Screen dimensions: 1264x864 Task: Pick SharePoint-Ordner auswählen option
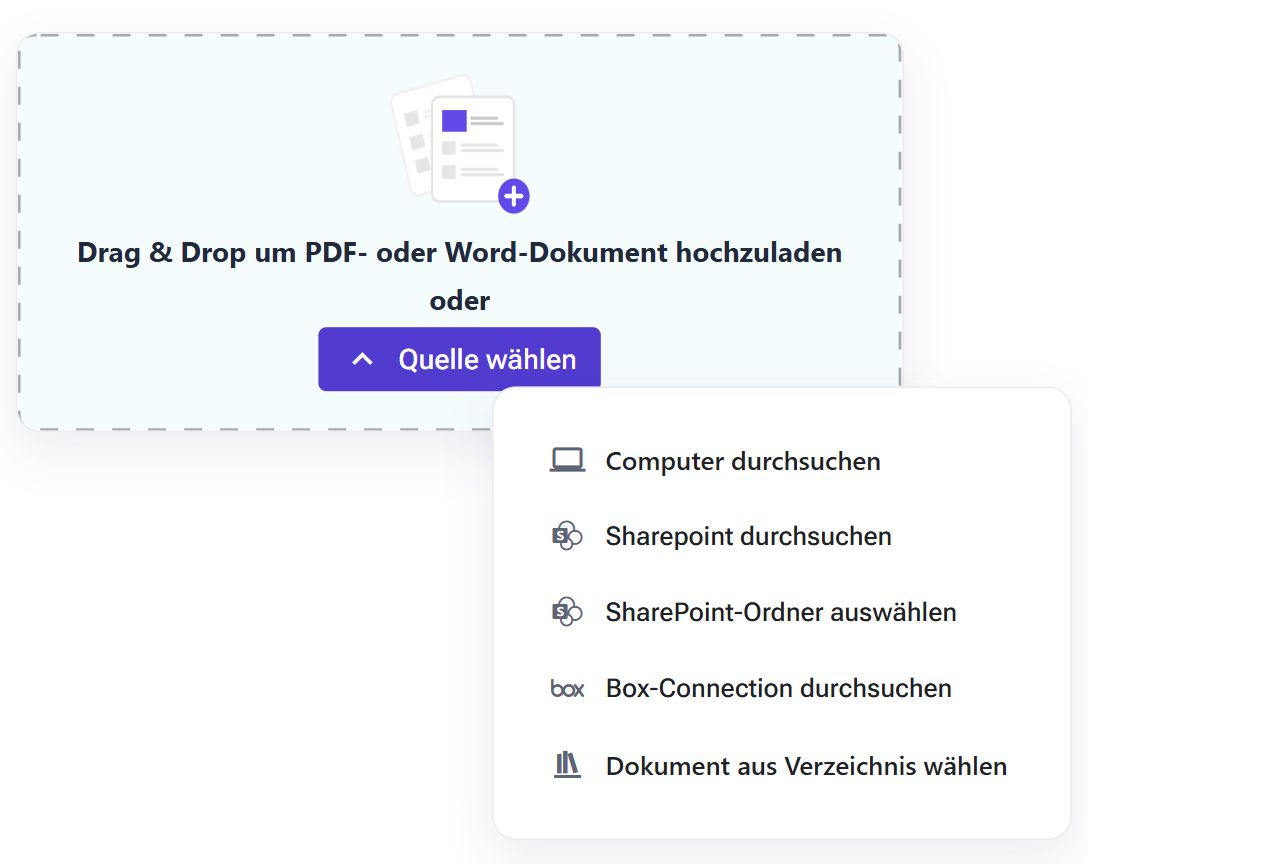click(x=781, y=611)
